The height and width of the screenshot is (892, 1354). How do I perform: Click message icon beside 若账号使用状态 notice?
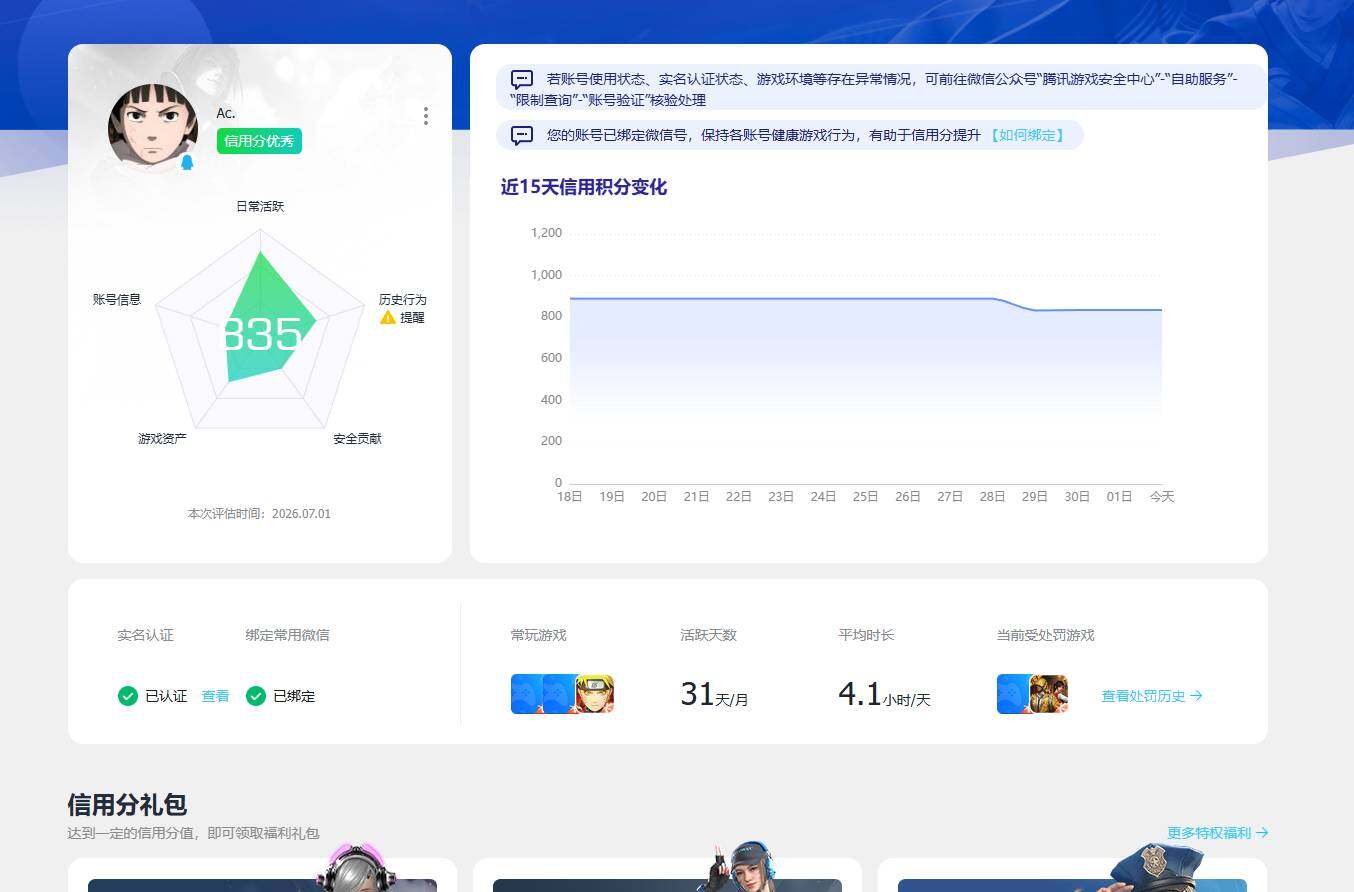(x=522, y=79)
